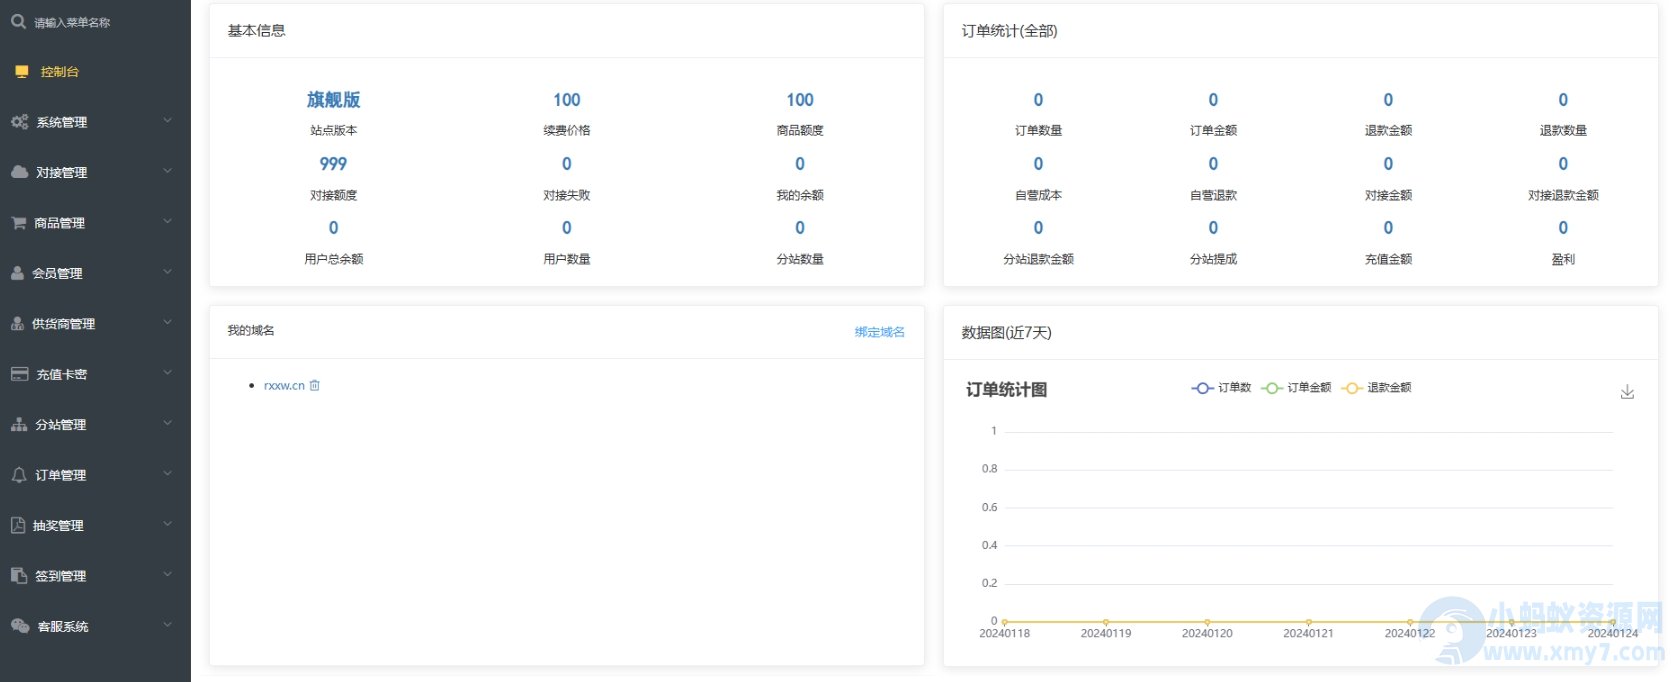This screenshot has height=682, width=1671.
Task: Expand the 系统管理 submenu chevron
Action: pyautogui.click(x=168, y=121)
